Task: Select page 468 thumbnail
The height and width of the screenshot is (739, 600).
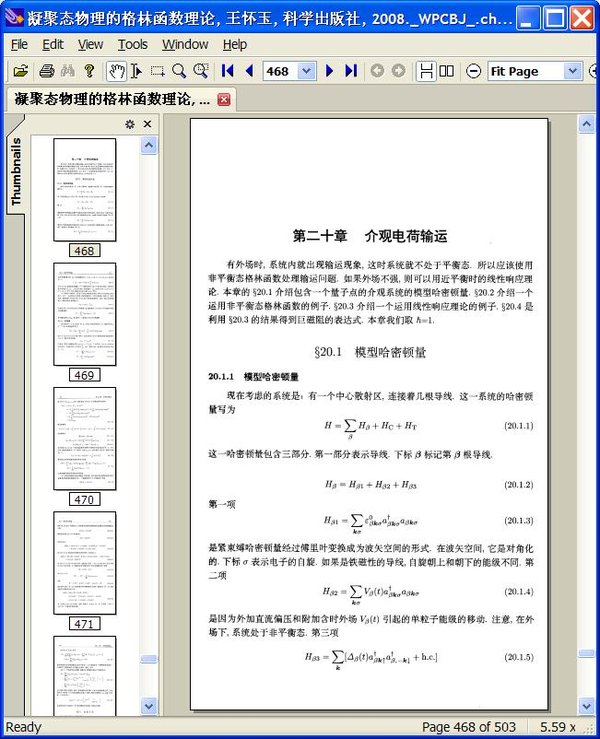Action: coord(85,189)
